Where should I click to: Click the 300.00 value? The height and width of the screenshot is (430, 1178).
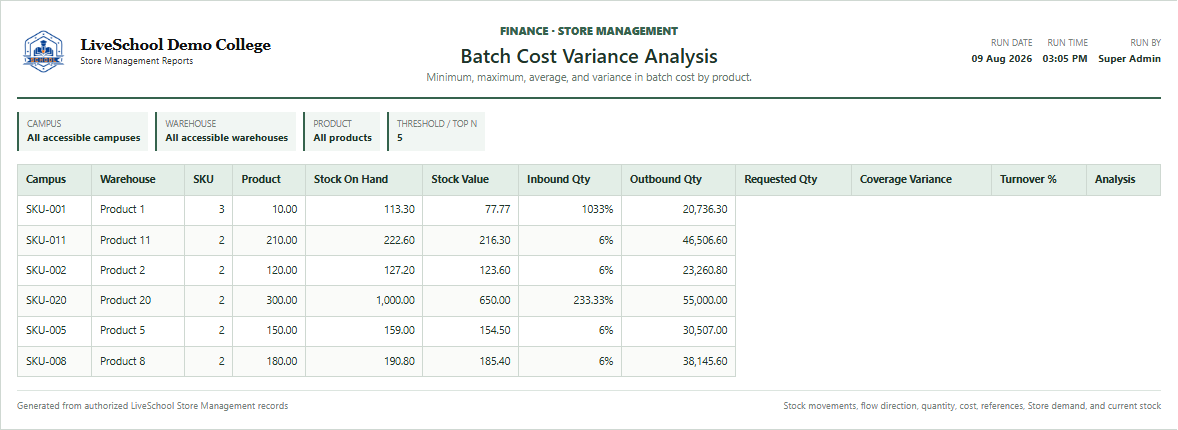point(282,300)
